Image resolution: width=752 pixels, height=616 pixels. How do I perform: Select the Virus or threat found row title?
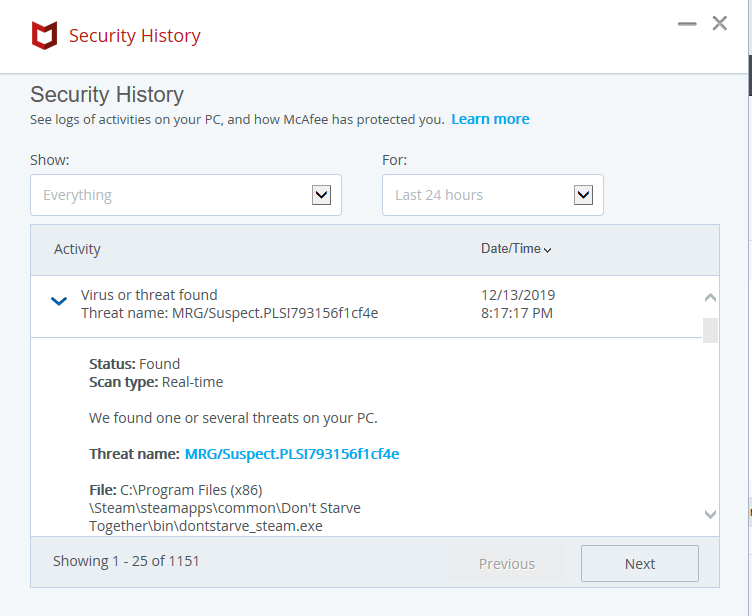149,295
